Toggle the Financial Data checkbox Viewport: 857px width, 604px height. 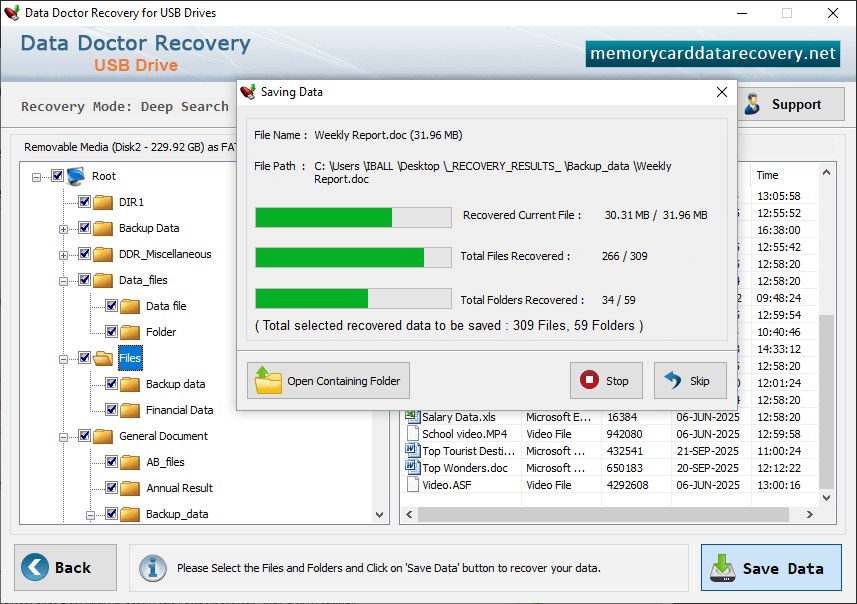(x=111, y=409)
